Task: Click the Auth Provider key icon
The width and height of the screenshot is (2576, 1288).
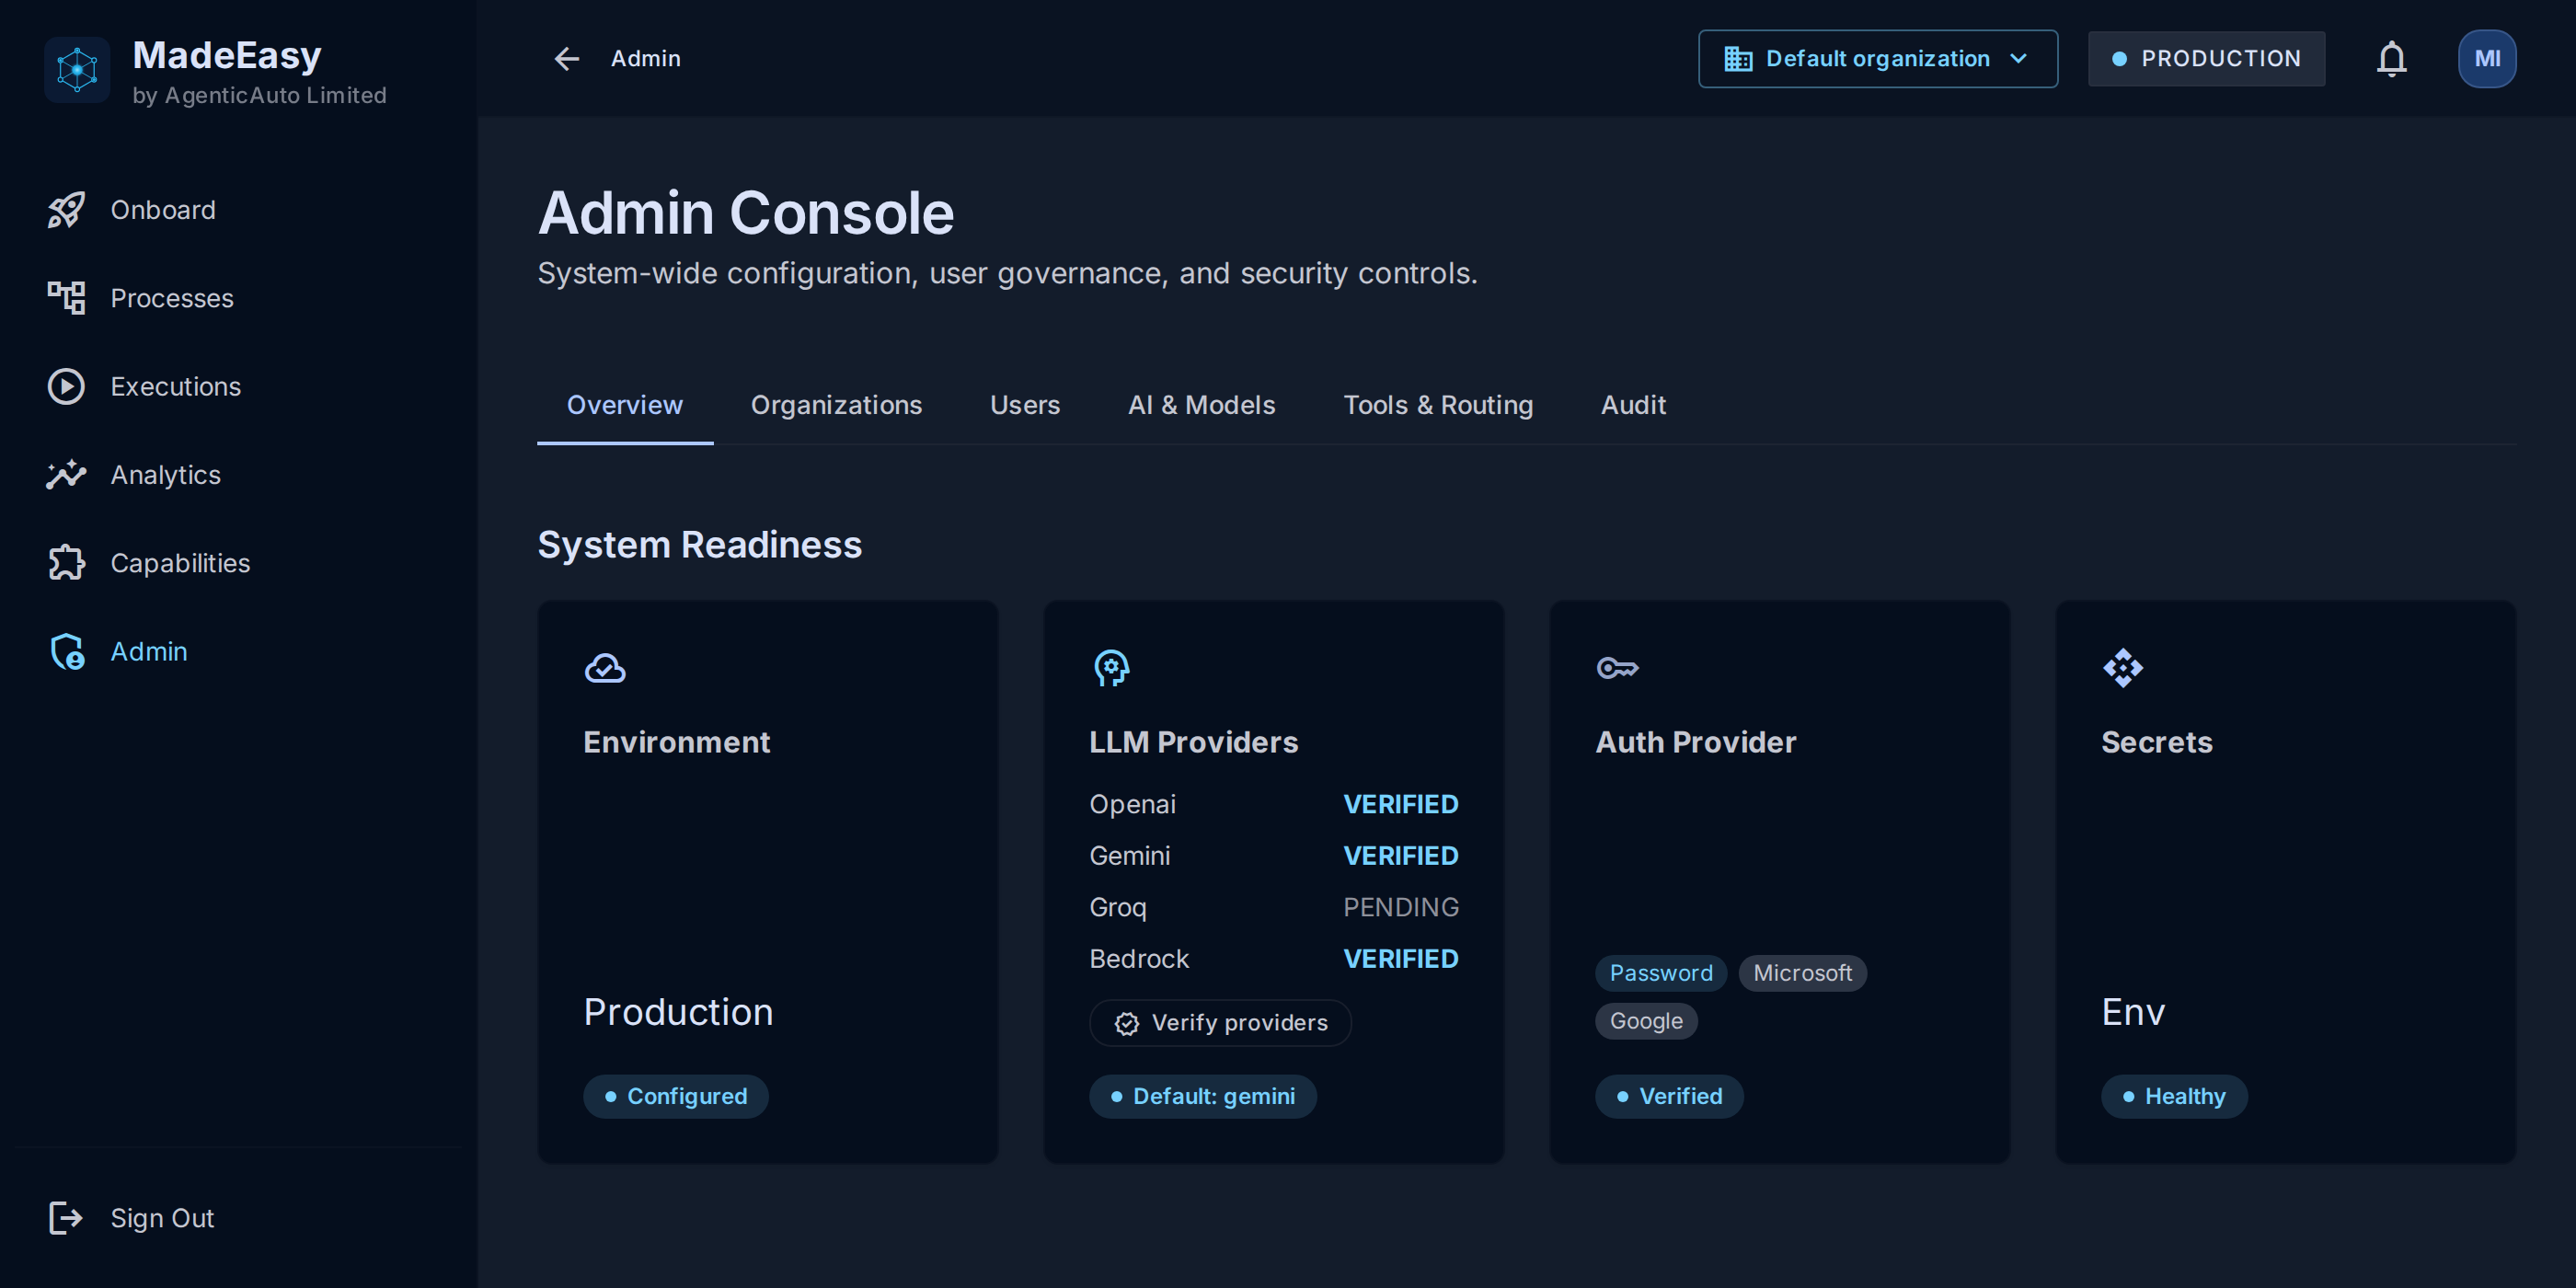Action: click(1617, 668)
